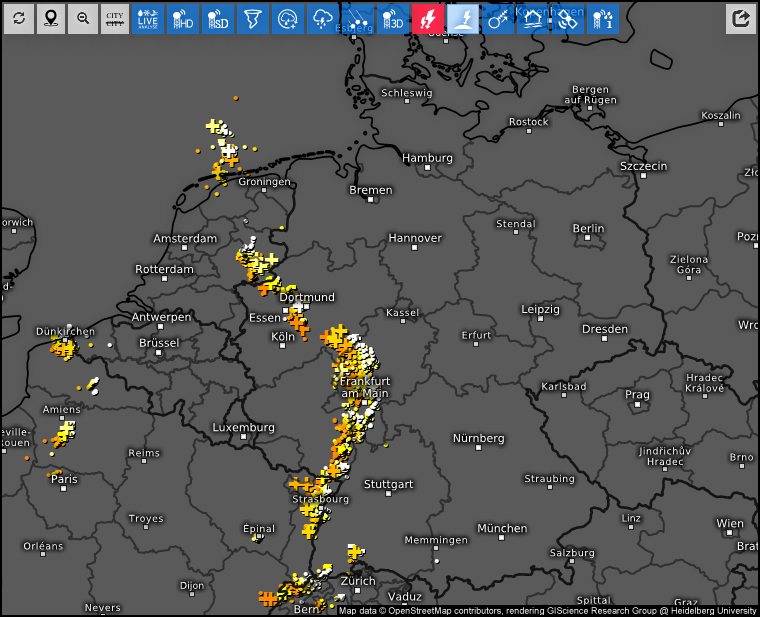Click the Rostock city label
The width and height of the screenshot is (760, 617).
point(528,122)
